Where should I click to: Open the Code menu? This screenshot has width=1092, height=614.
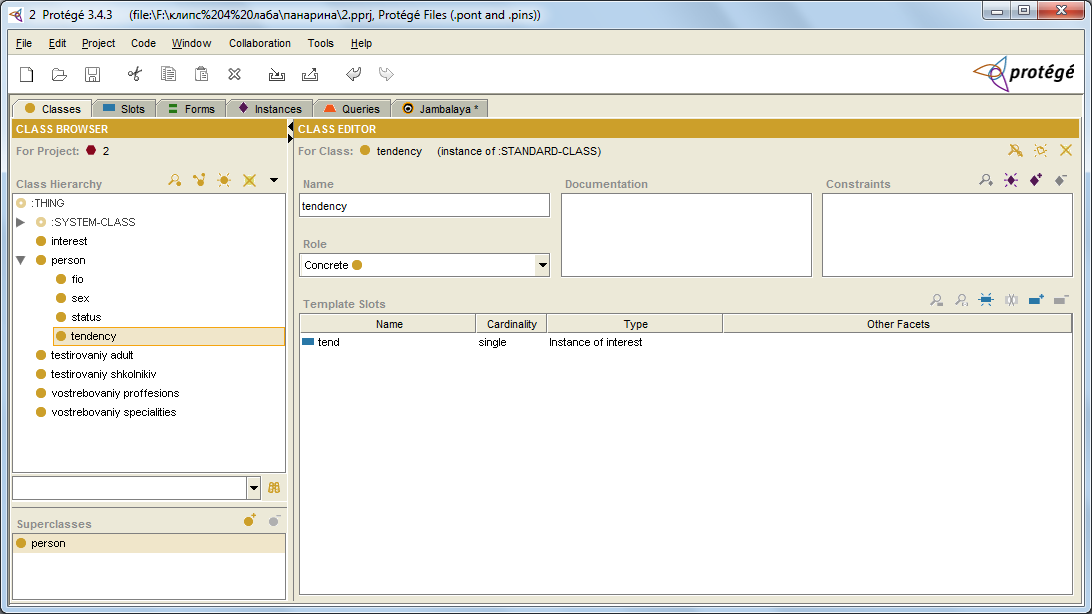(143, 43)
